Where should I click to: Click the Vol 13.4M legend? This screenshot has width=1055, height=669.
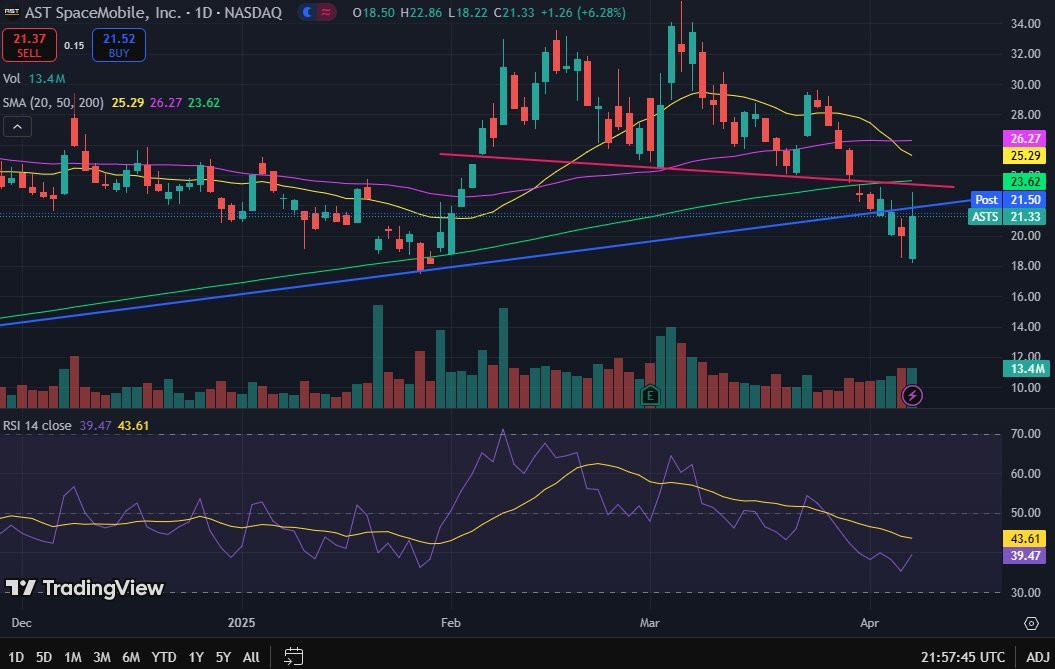pyautogui.click(x=34, y=79)
